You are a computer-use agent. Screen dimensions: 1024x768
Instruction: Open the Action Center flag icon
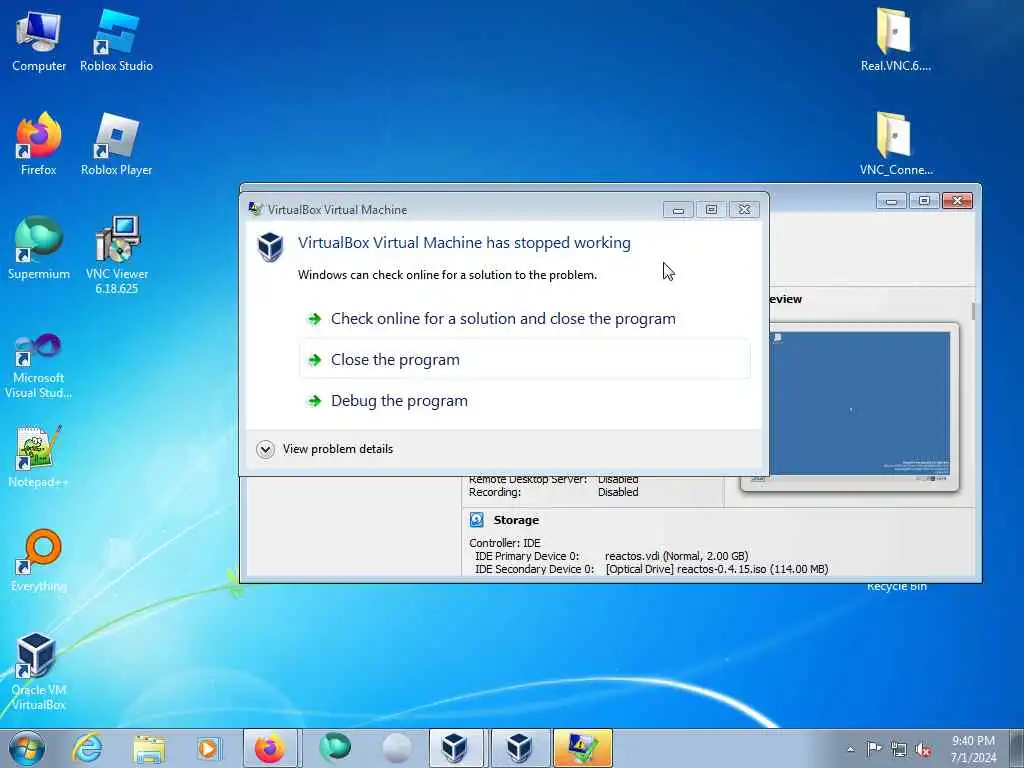[x=874, y=749]
